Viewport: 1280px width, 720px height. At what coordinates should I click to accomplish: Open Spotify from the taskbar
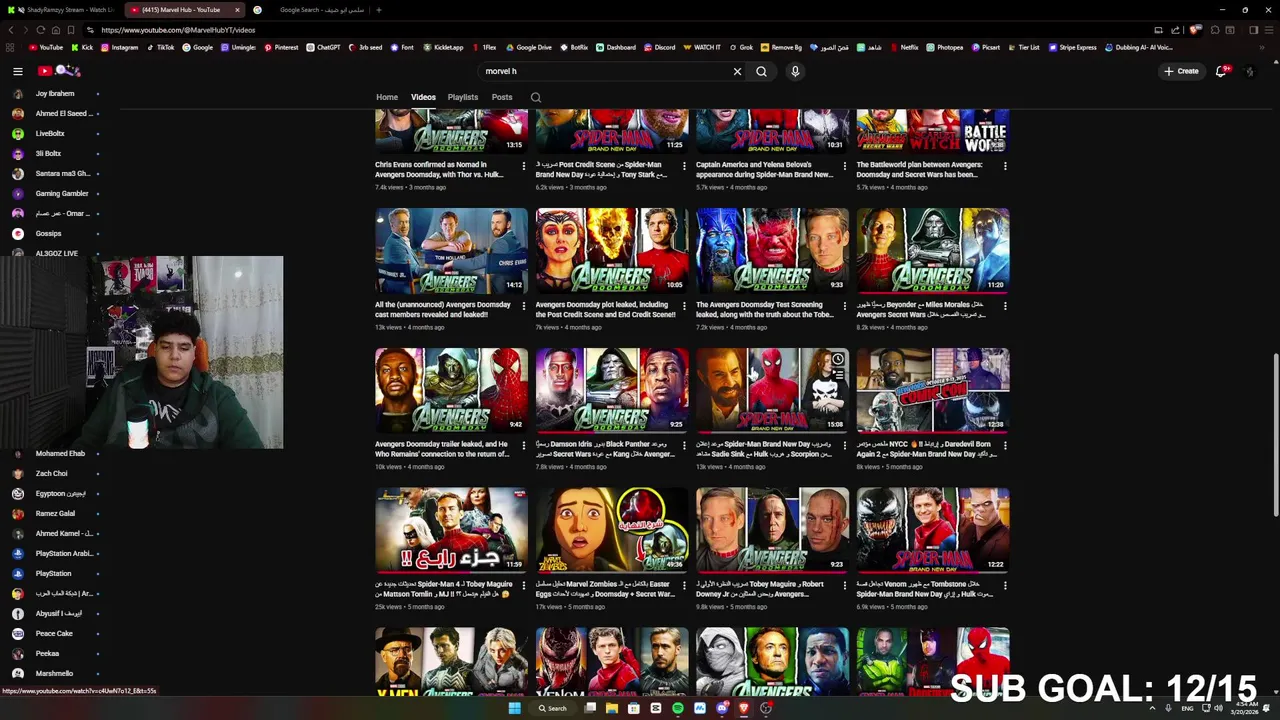678,708
